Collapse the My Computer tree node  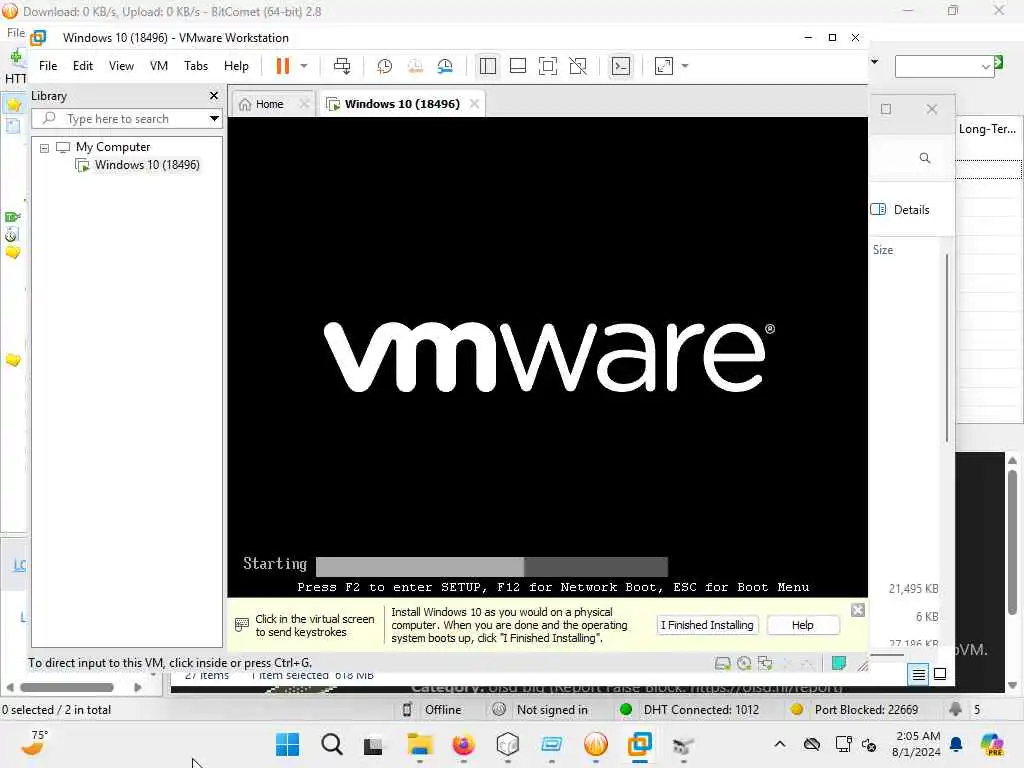pos(44,148)
